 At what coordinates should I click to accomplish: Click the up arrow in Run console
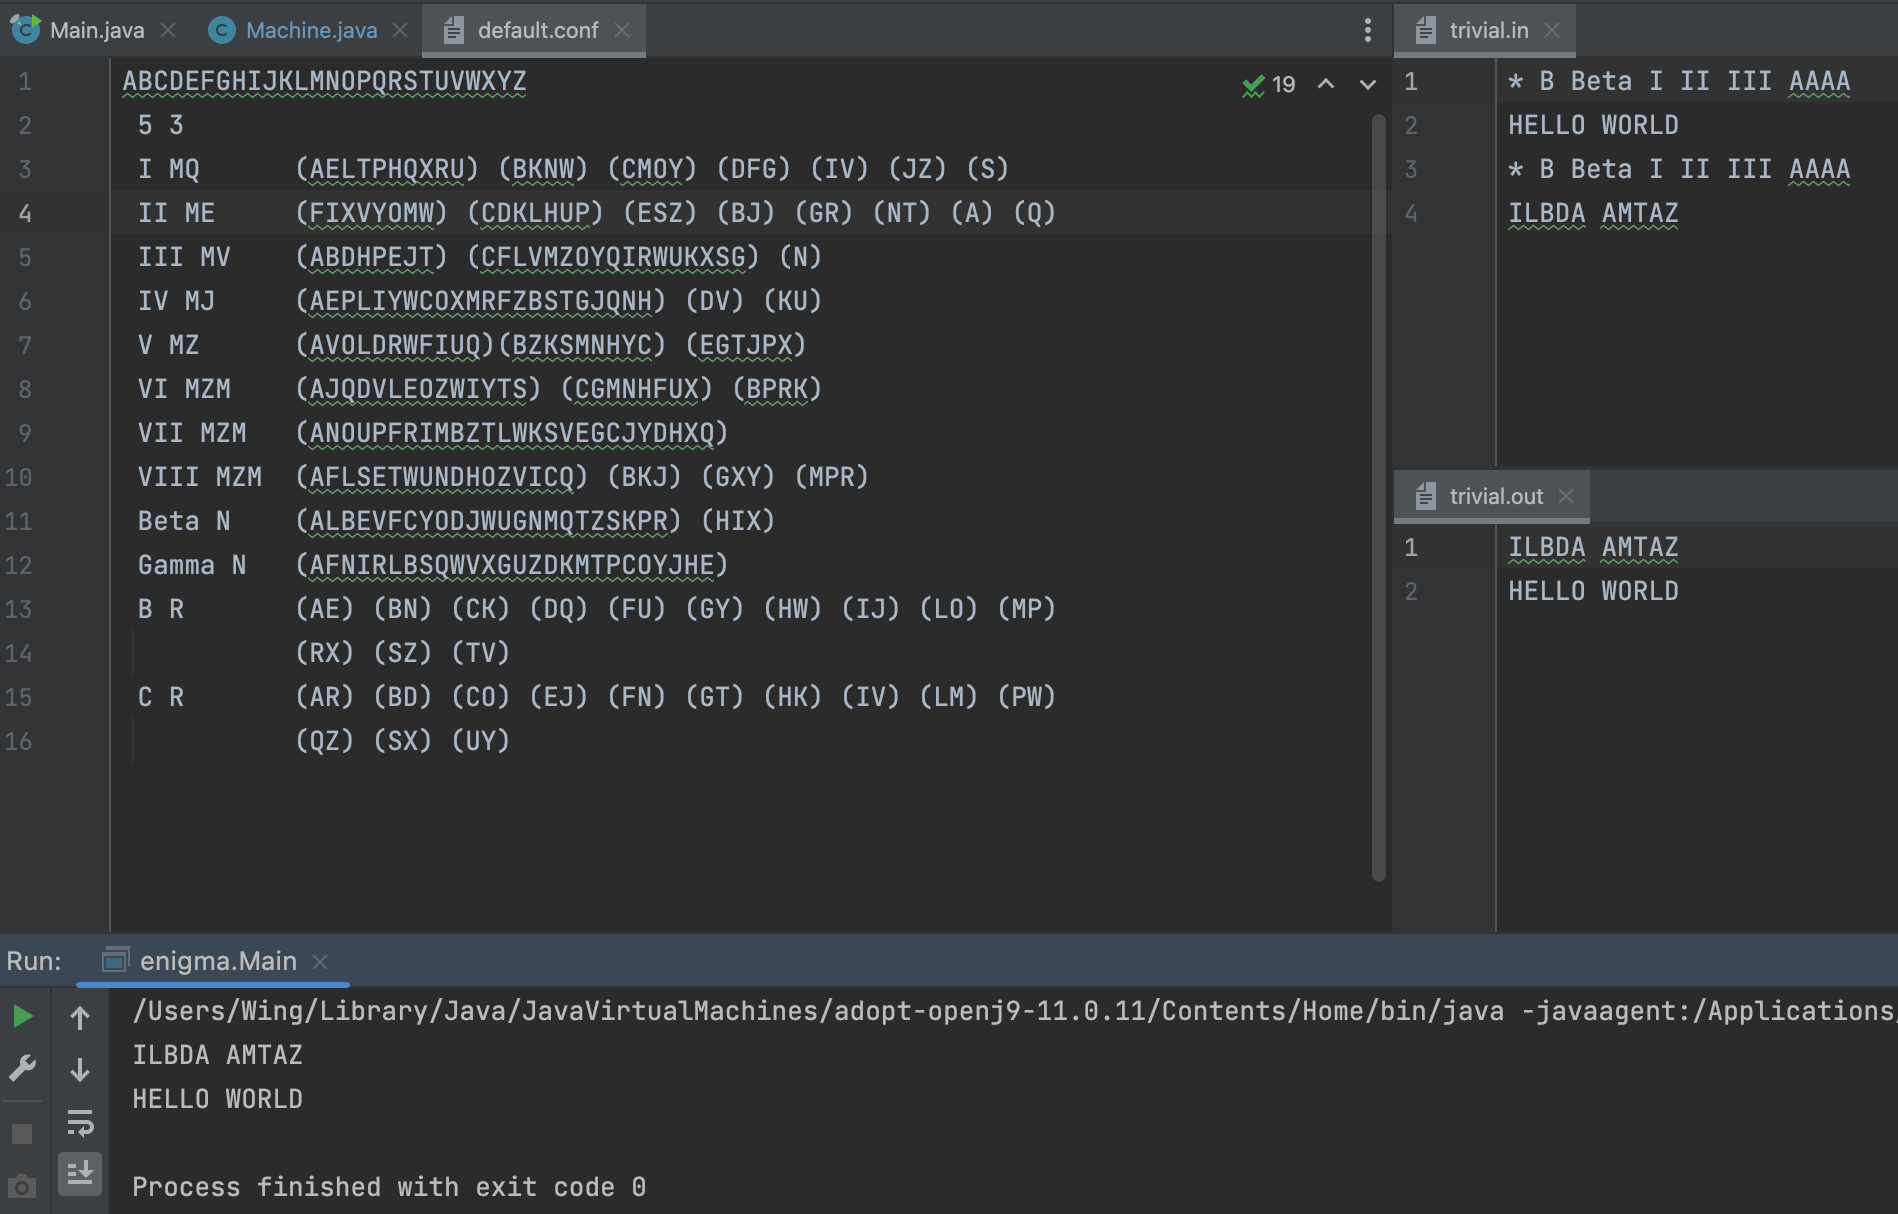tap(80, 1019)
